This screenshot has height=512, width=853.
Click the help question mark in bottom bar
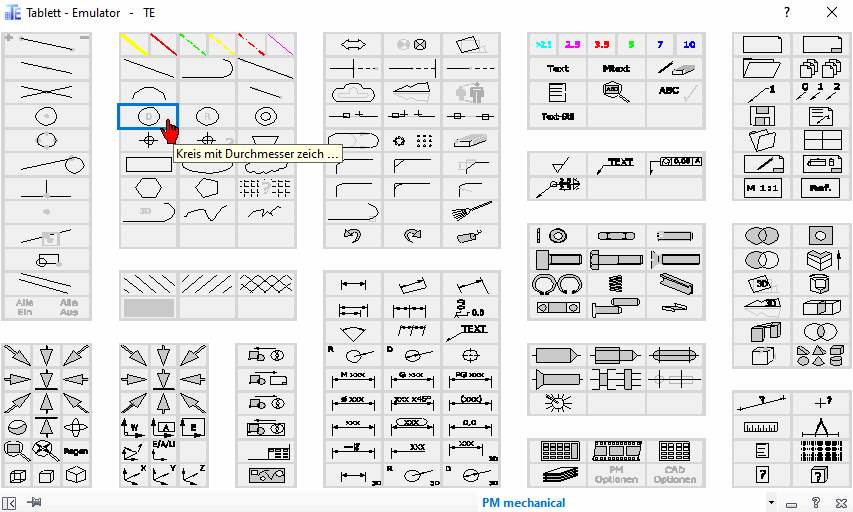coord(815,503)
